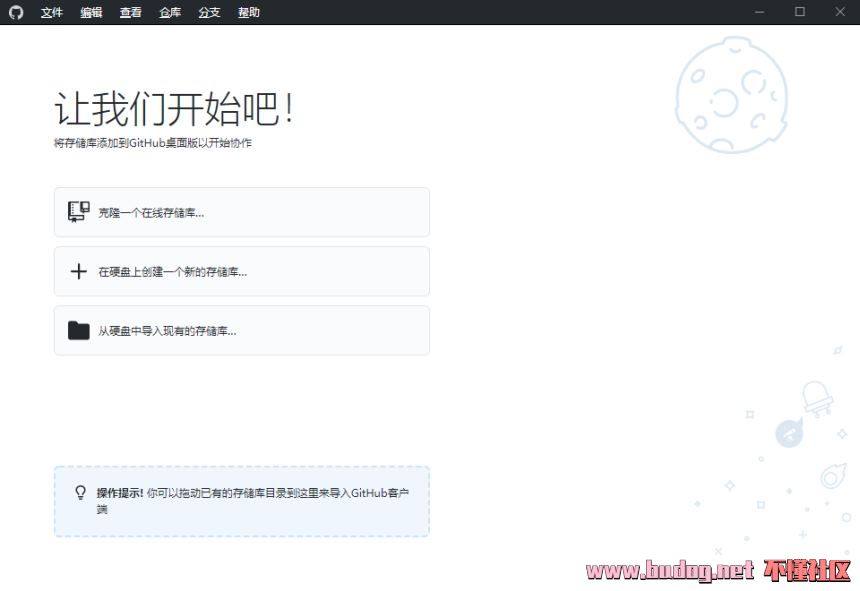Open the 编辑 menu
The height and width of the screenshot is (591, 860).
(x=91, y=12)
